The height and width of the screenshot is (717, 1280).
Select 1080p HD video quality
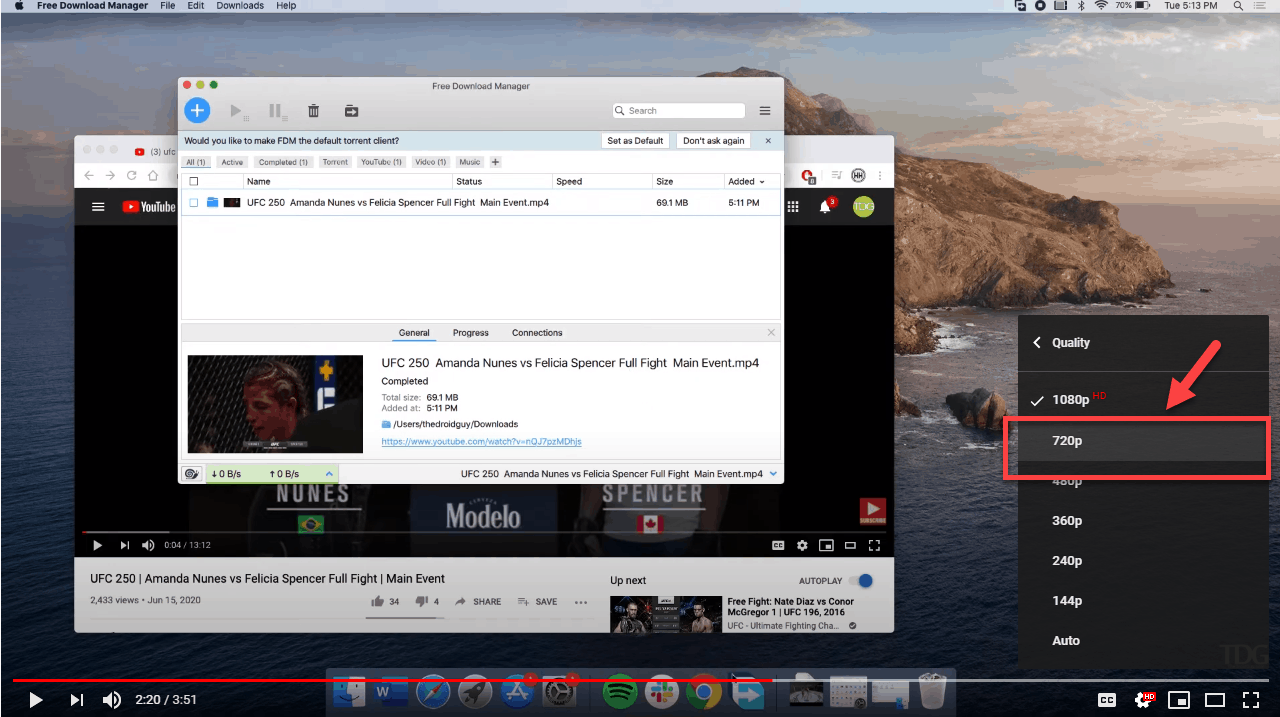[x=1143, y=399]
